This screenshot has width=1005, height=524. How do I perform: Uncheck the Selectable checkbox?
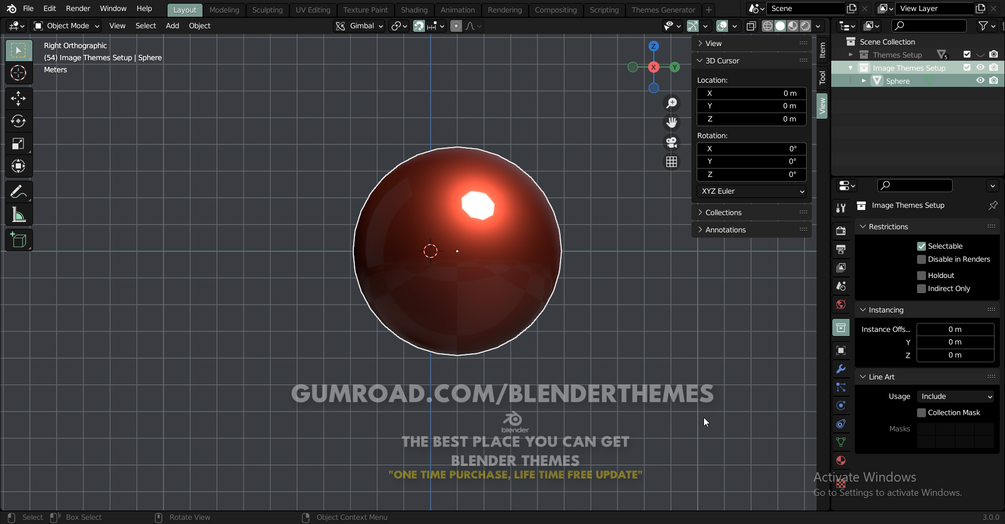coord(922,246)
